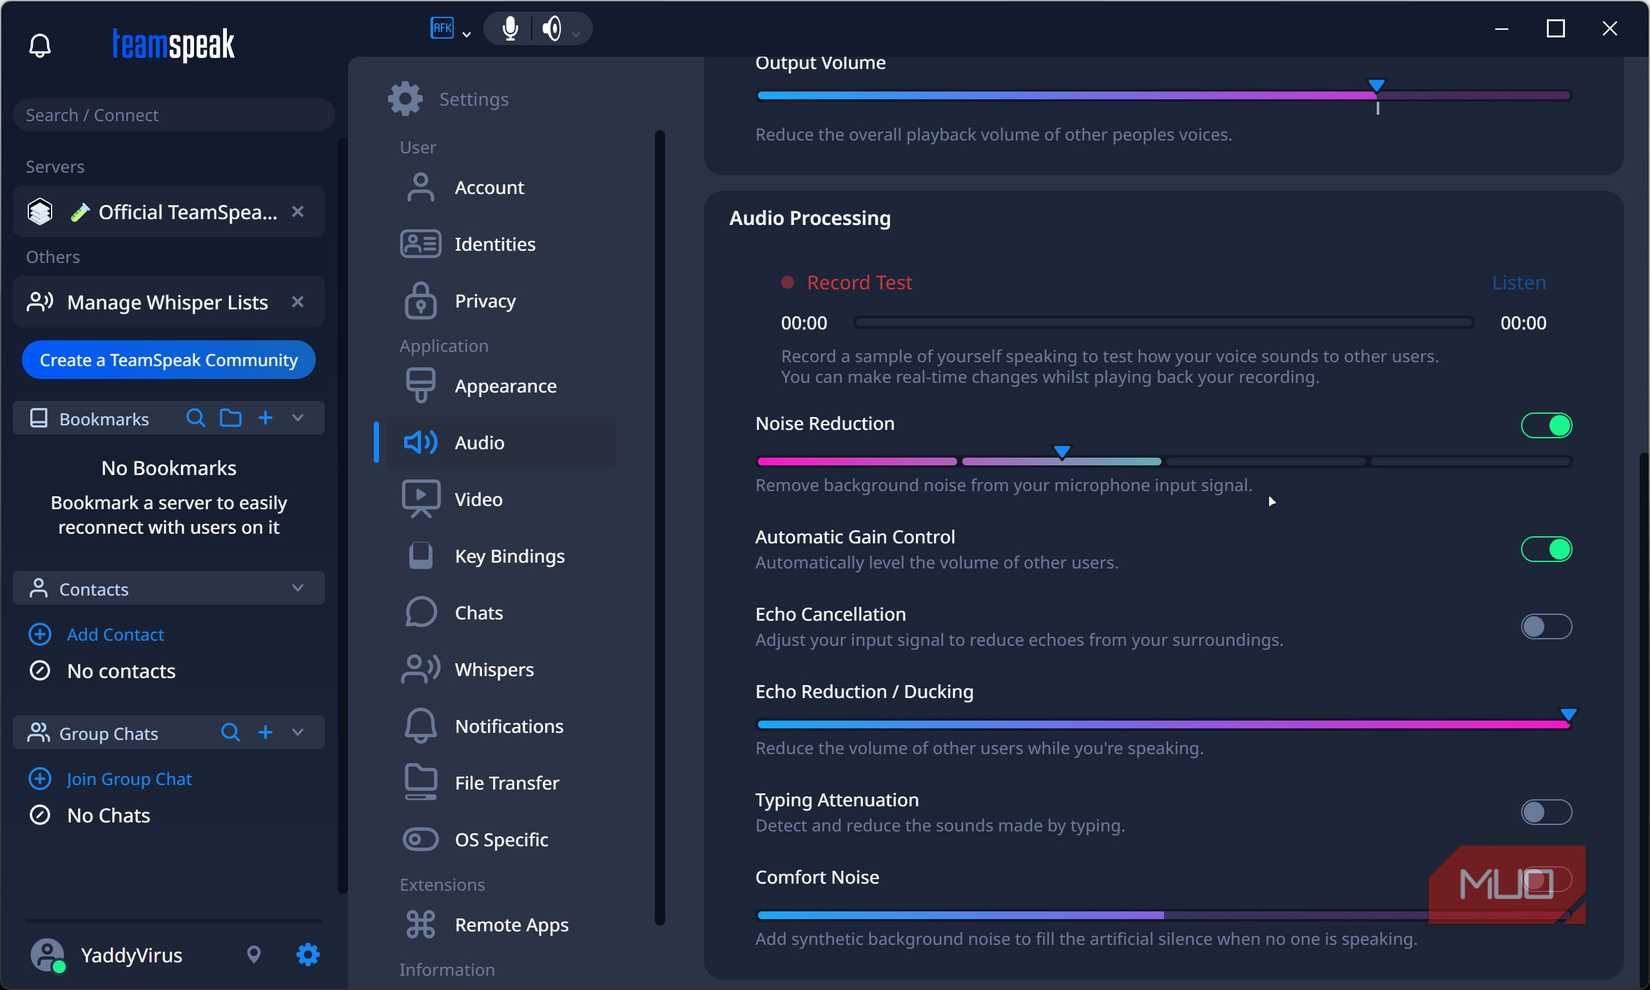The width and height of the screenshot is (1650, 990).
Task: Open the AFK status dropdown arrow
Action: click(x=466, y=34)
